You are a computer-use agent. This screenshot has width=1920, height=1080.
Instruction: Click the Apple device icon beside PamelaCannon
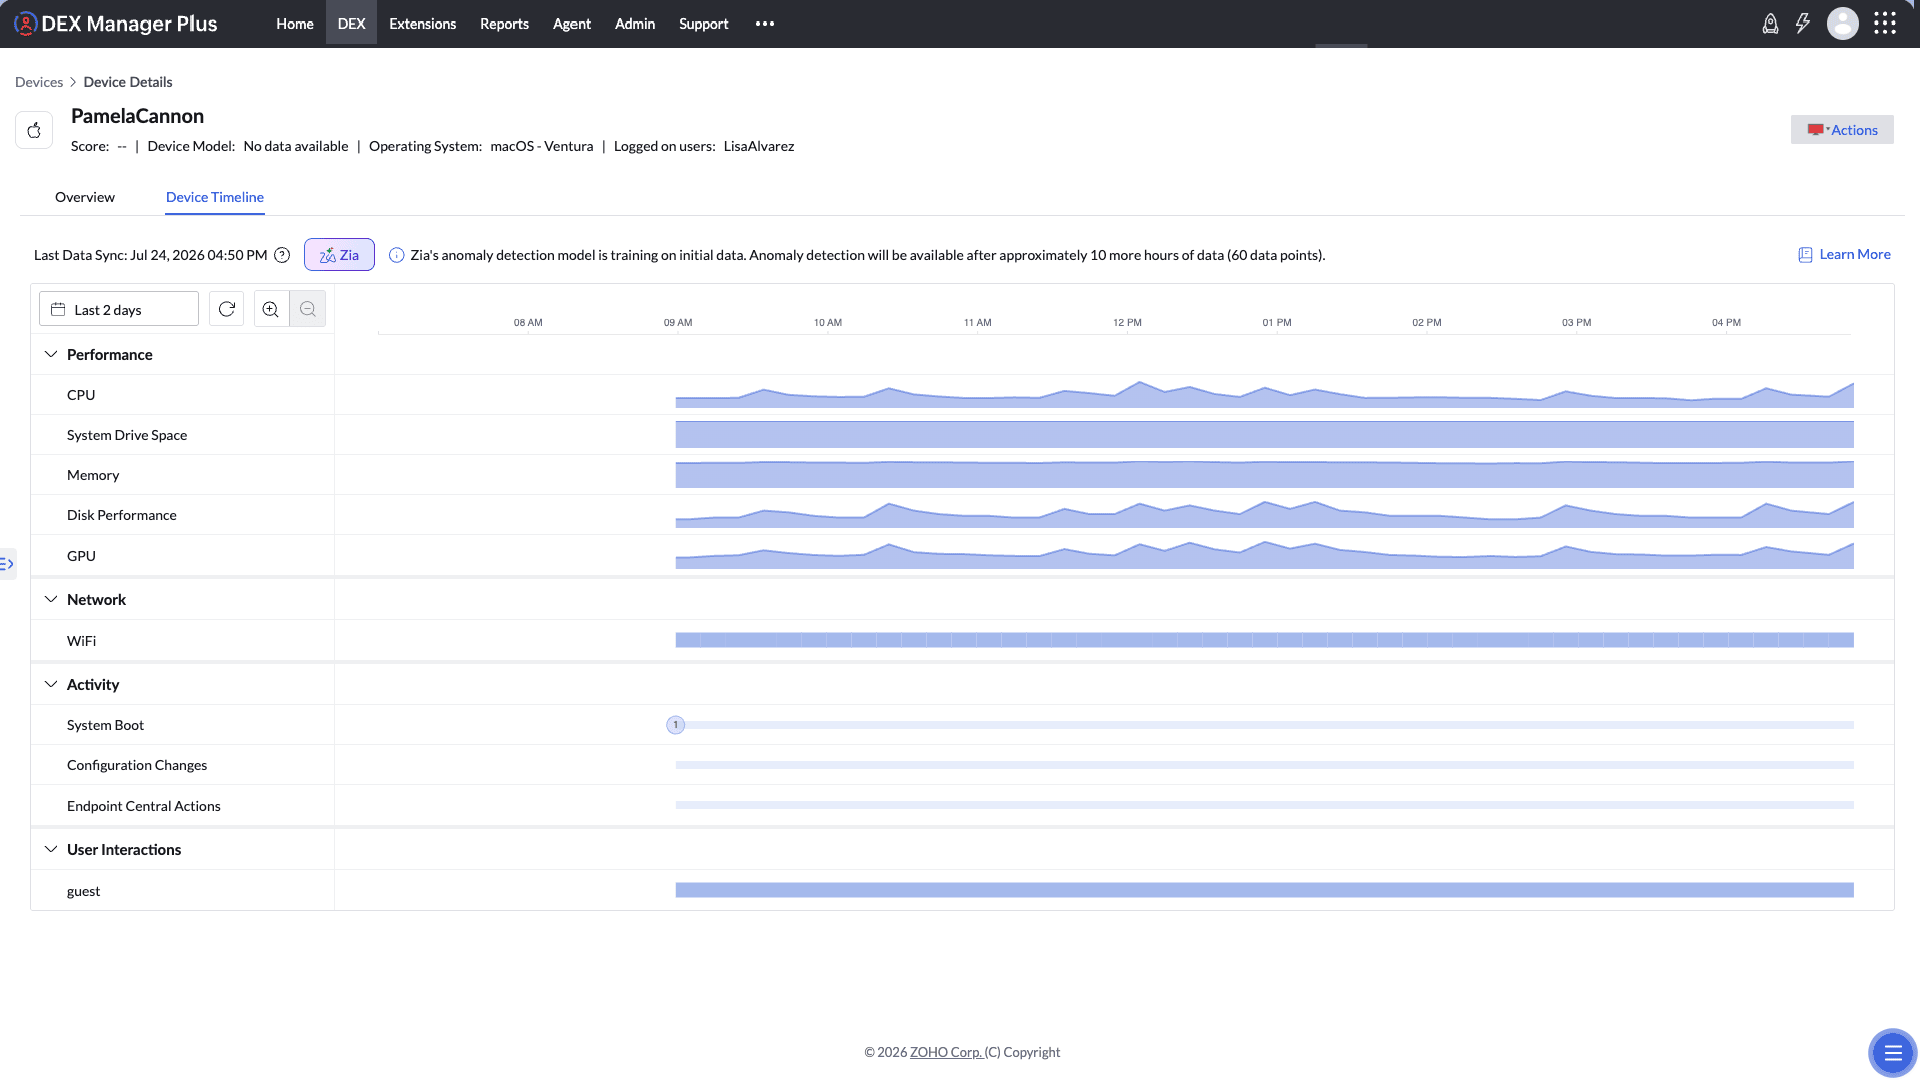pos(34,130)
